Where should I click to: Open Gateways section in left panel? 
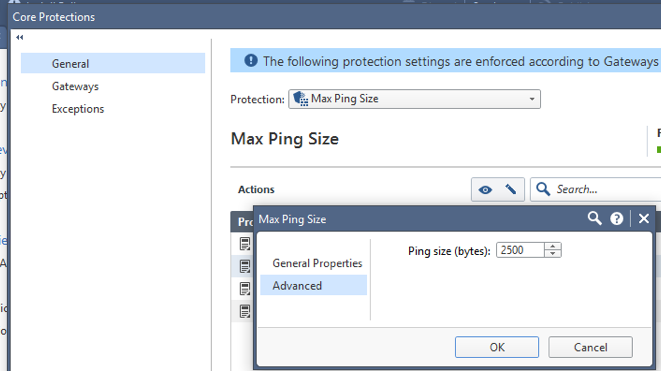tap(75, 86)
